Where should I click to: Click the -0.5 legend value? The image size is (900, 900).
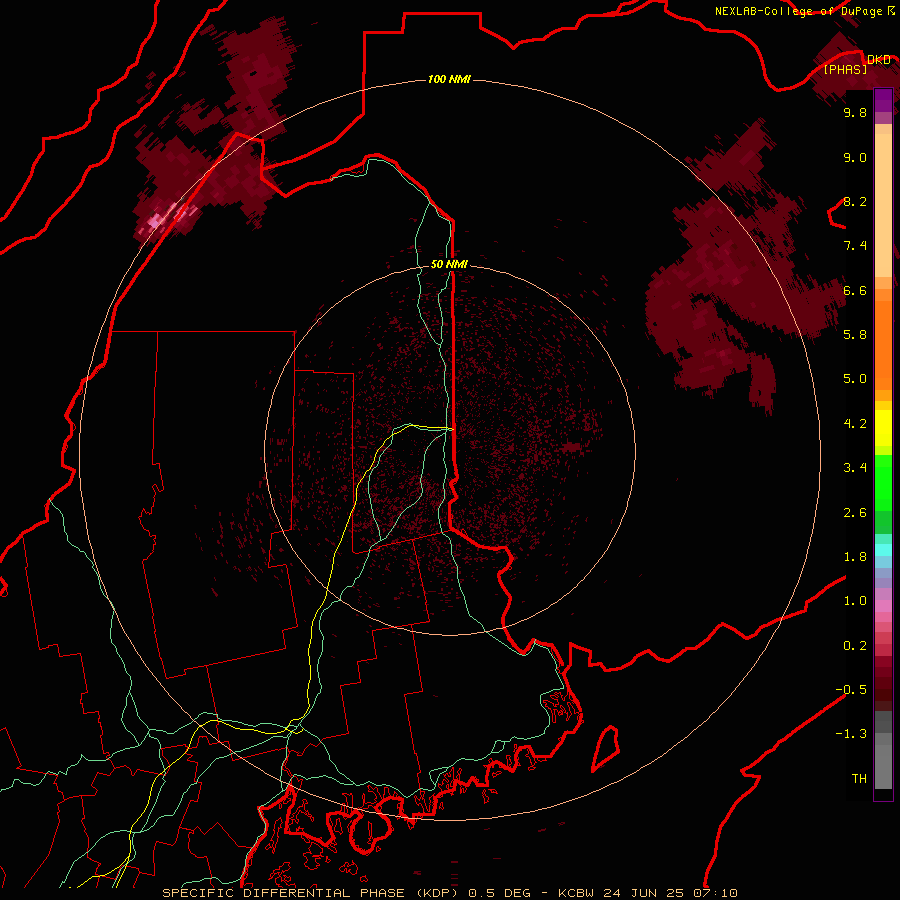[x=851, y=690]
